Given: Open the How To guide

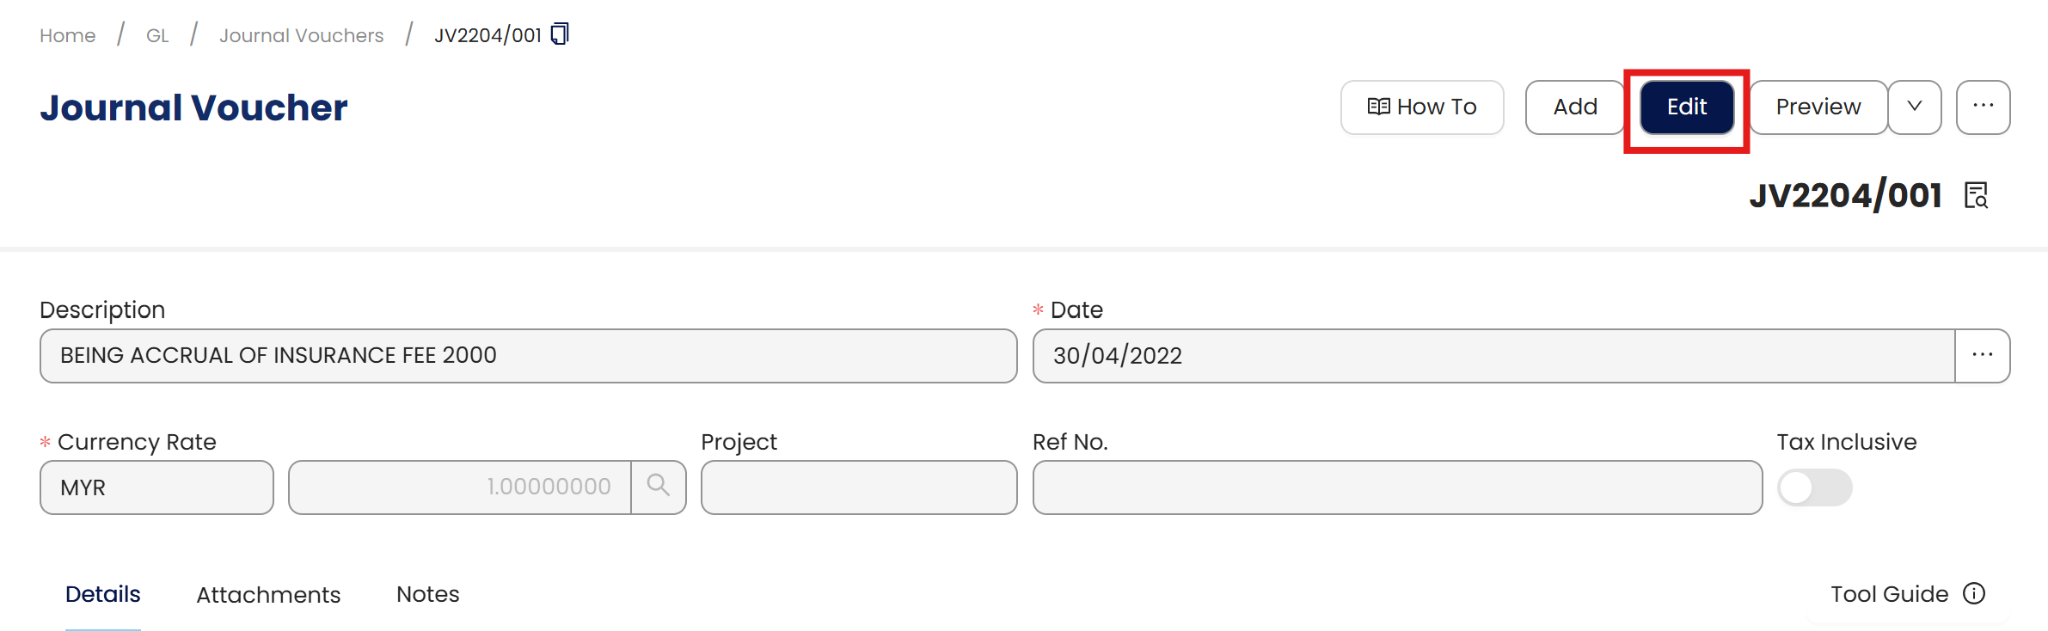Looking at the screenshot, I should coord(1421,107).
